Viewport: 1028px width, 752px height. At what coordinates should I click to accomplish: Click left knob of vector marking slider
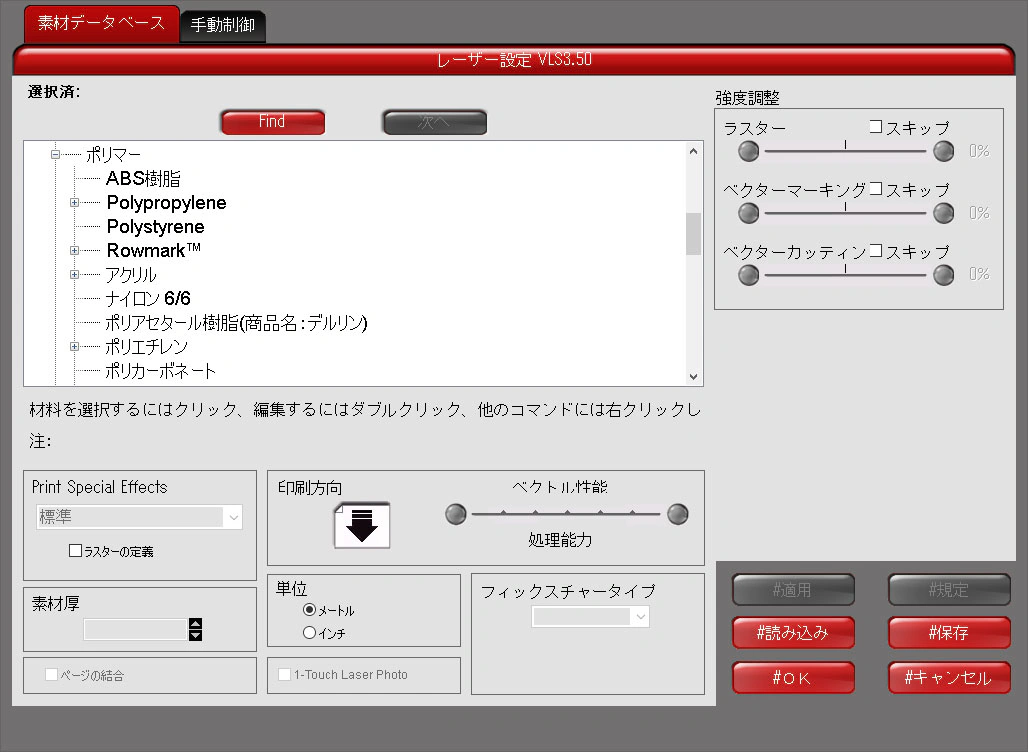pyautogui.click(x=748, y=213)
